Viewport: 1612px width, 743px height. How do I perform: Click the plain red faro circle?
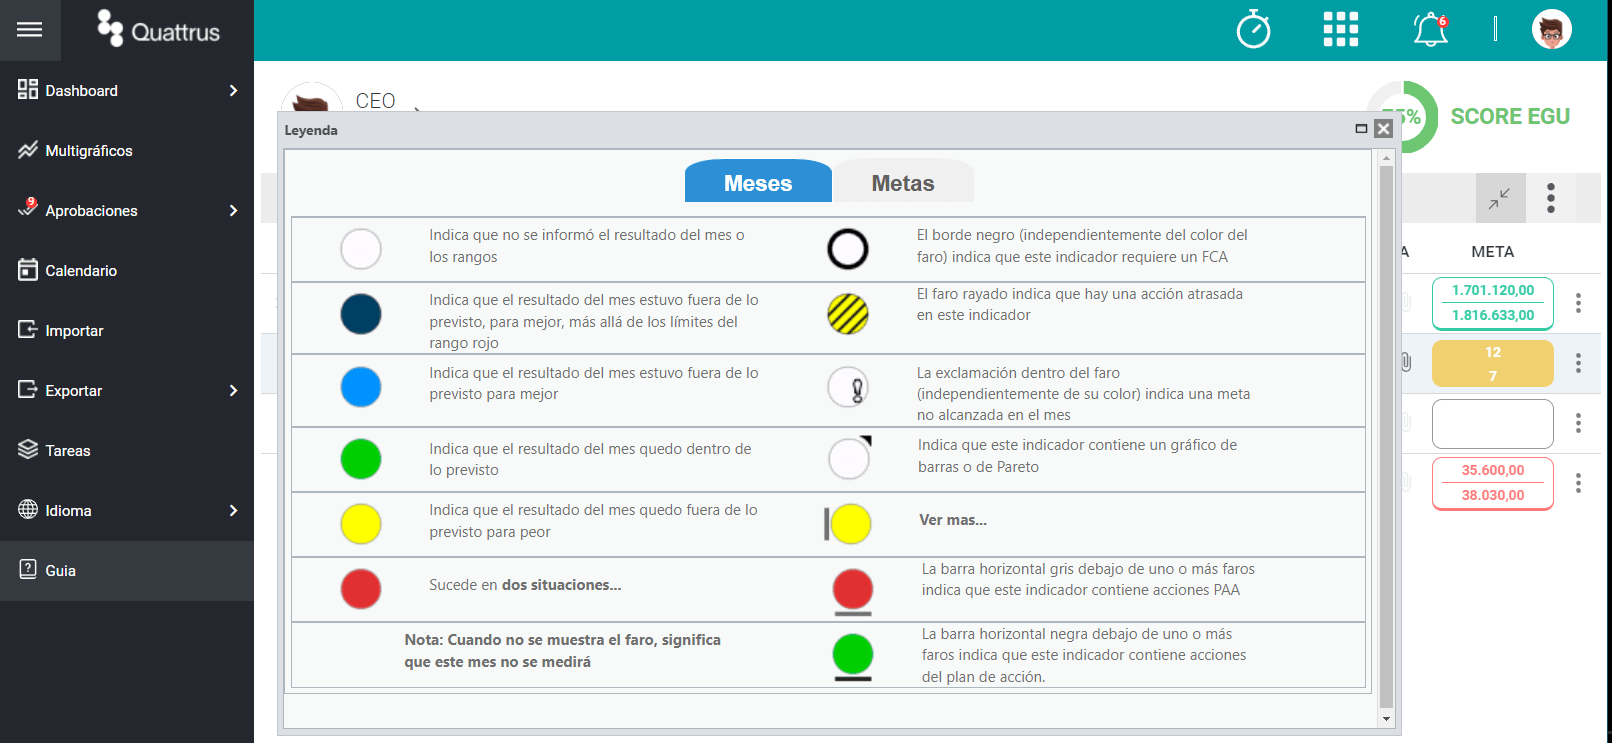tap(361, 589)
